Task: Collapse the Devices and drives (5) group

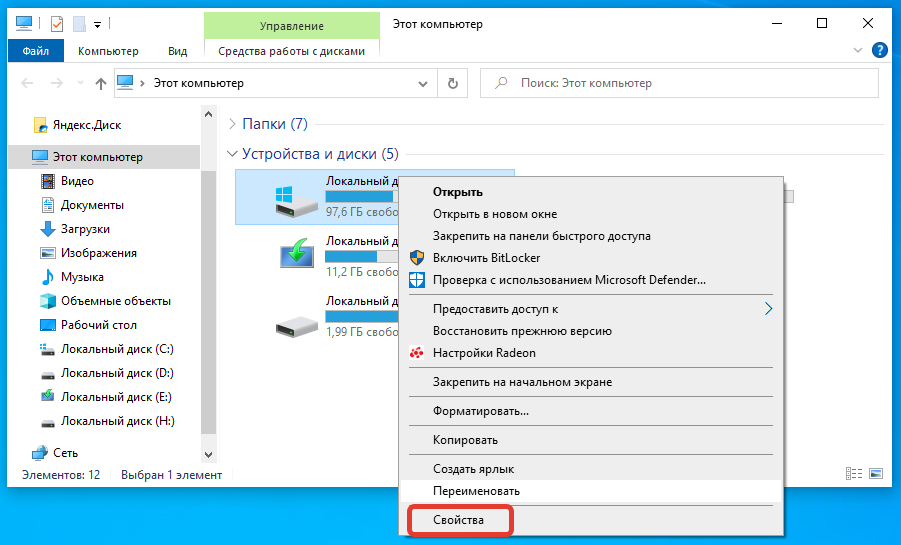Action: pyautogui.click(x=233, y=154)
